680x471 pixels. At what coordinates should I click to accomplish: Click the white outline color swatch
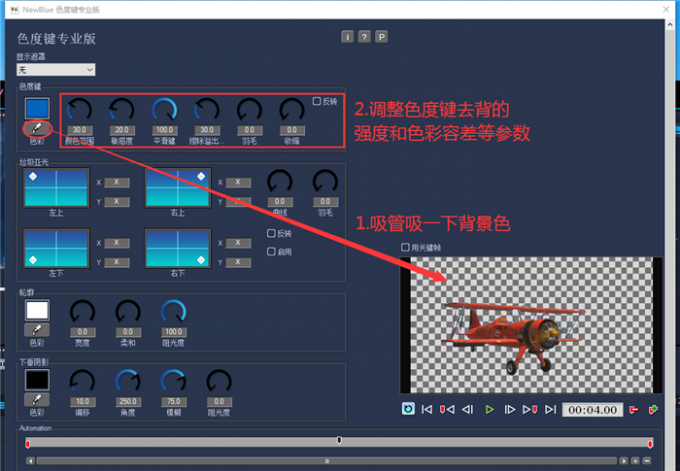(x=37, y=311)
